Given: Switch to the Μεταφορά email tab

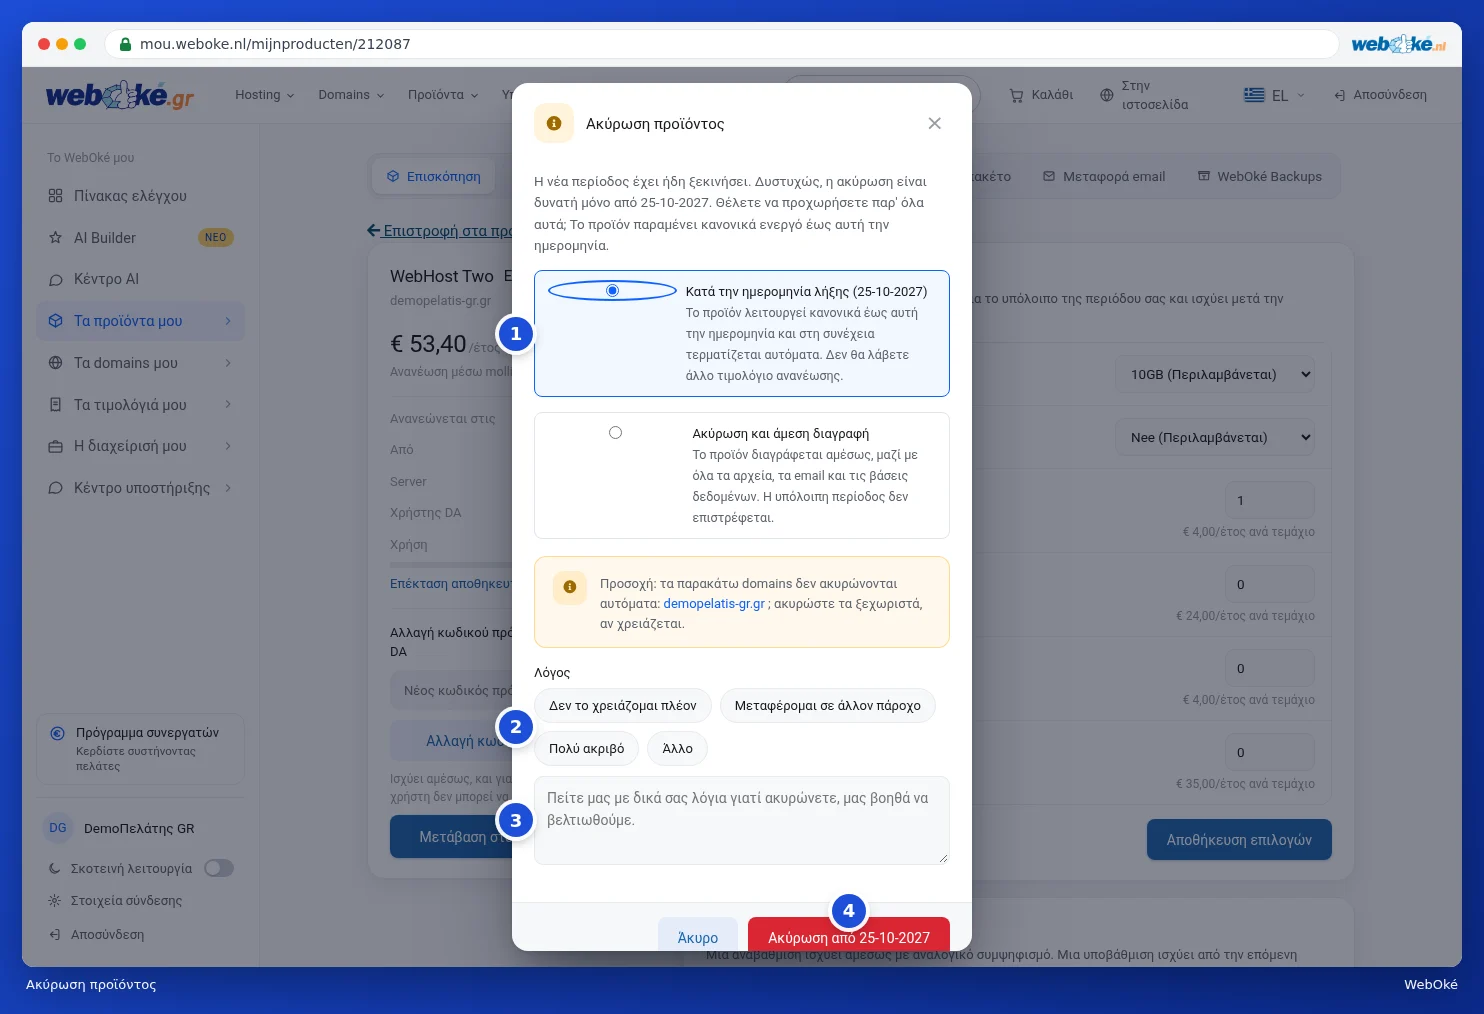Looking at the screenshot, I should pos(1104,177).
